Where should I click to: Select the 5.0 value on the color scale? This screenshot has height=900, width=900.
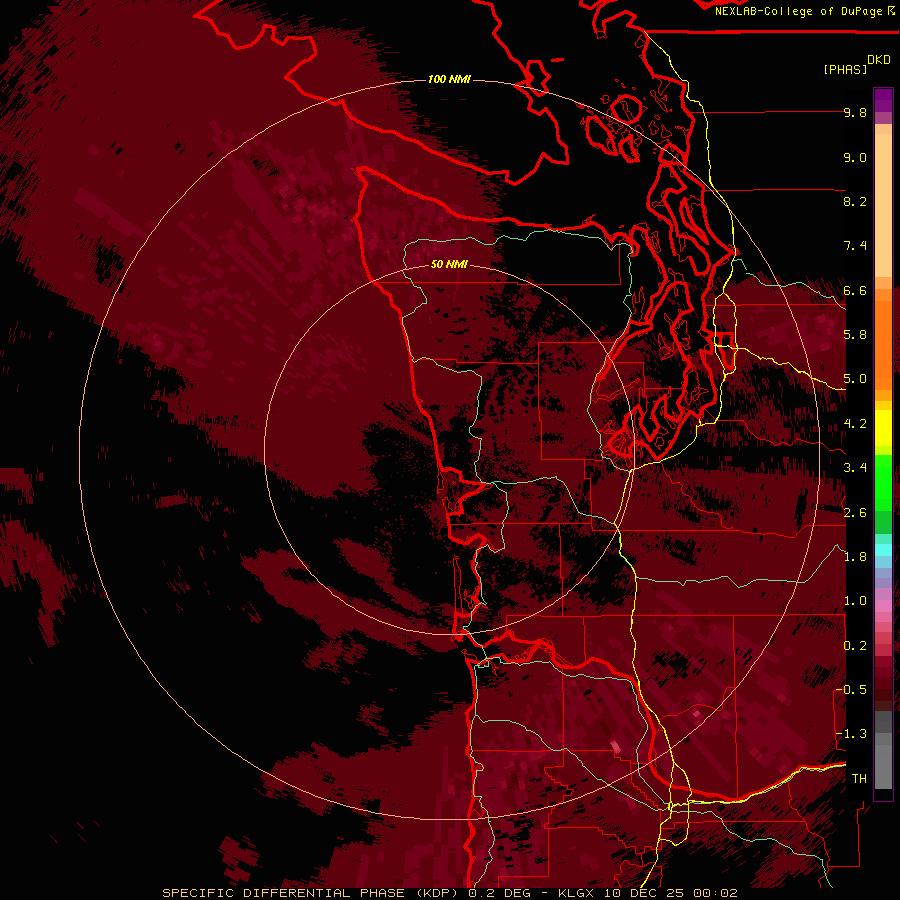pyautogui.click(x=855, y=379)
